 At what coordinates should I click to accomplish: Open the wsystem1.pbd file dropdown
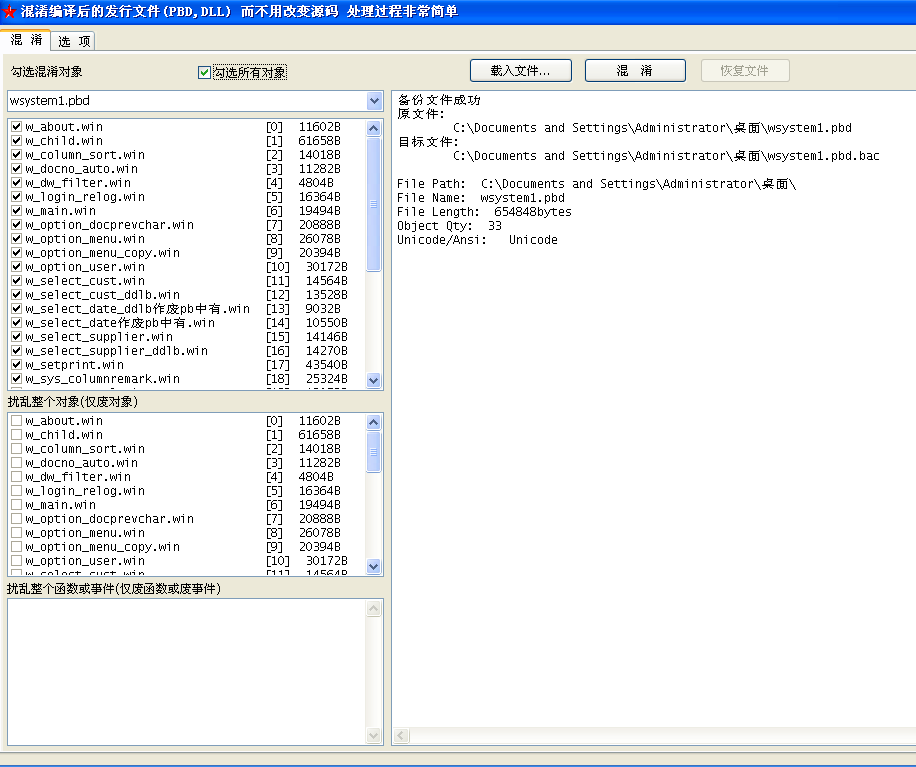click(374, 101)
